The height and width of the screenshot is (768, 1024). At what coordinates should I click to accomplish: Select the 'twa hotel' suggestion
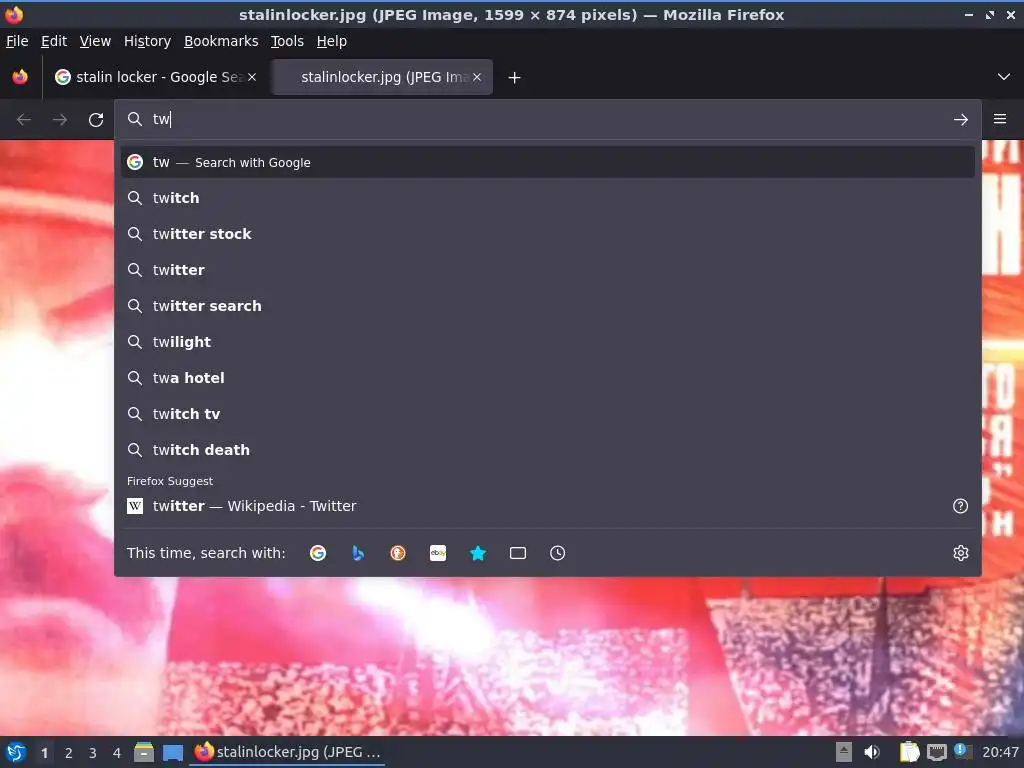547,377
